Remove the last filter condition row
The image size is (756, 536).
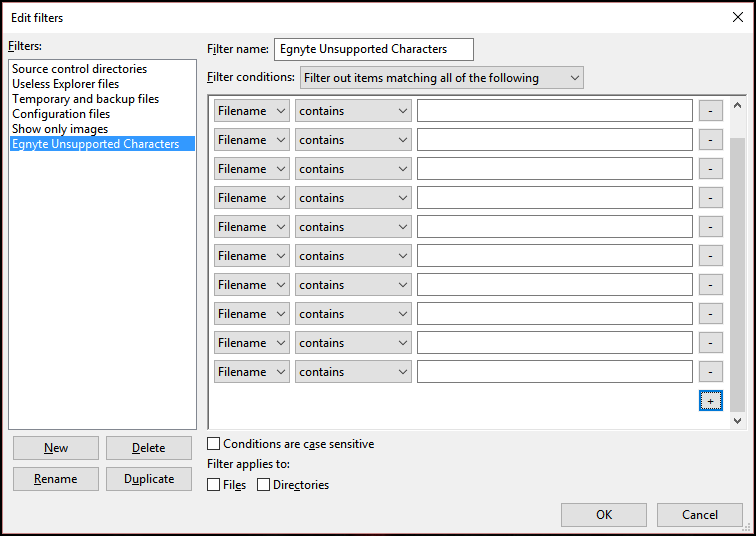(710, 372)
